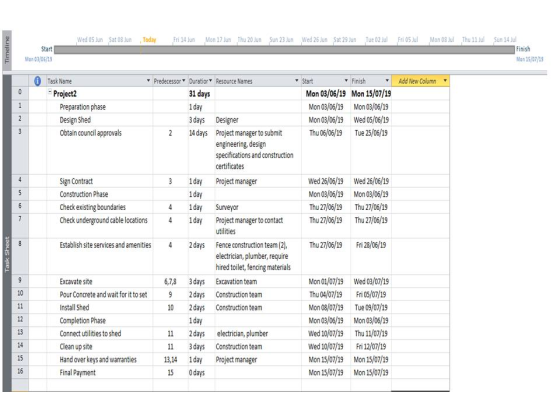Image resolution: width=560 pixels, height=420 pixels.
Task: Collapse the Project2 summary task
Action: (x=50, y=92)
